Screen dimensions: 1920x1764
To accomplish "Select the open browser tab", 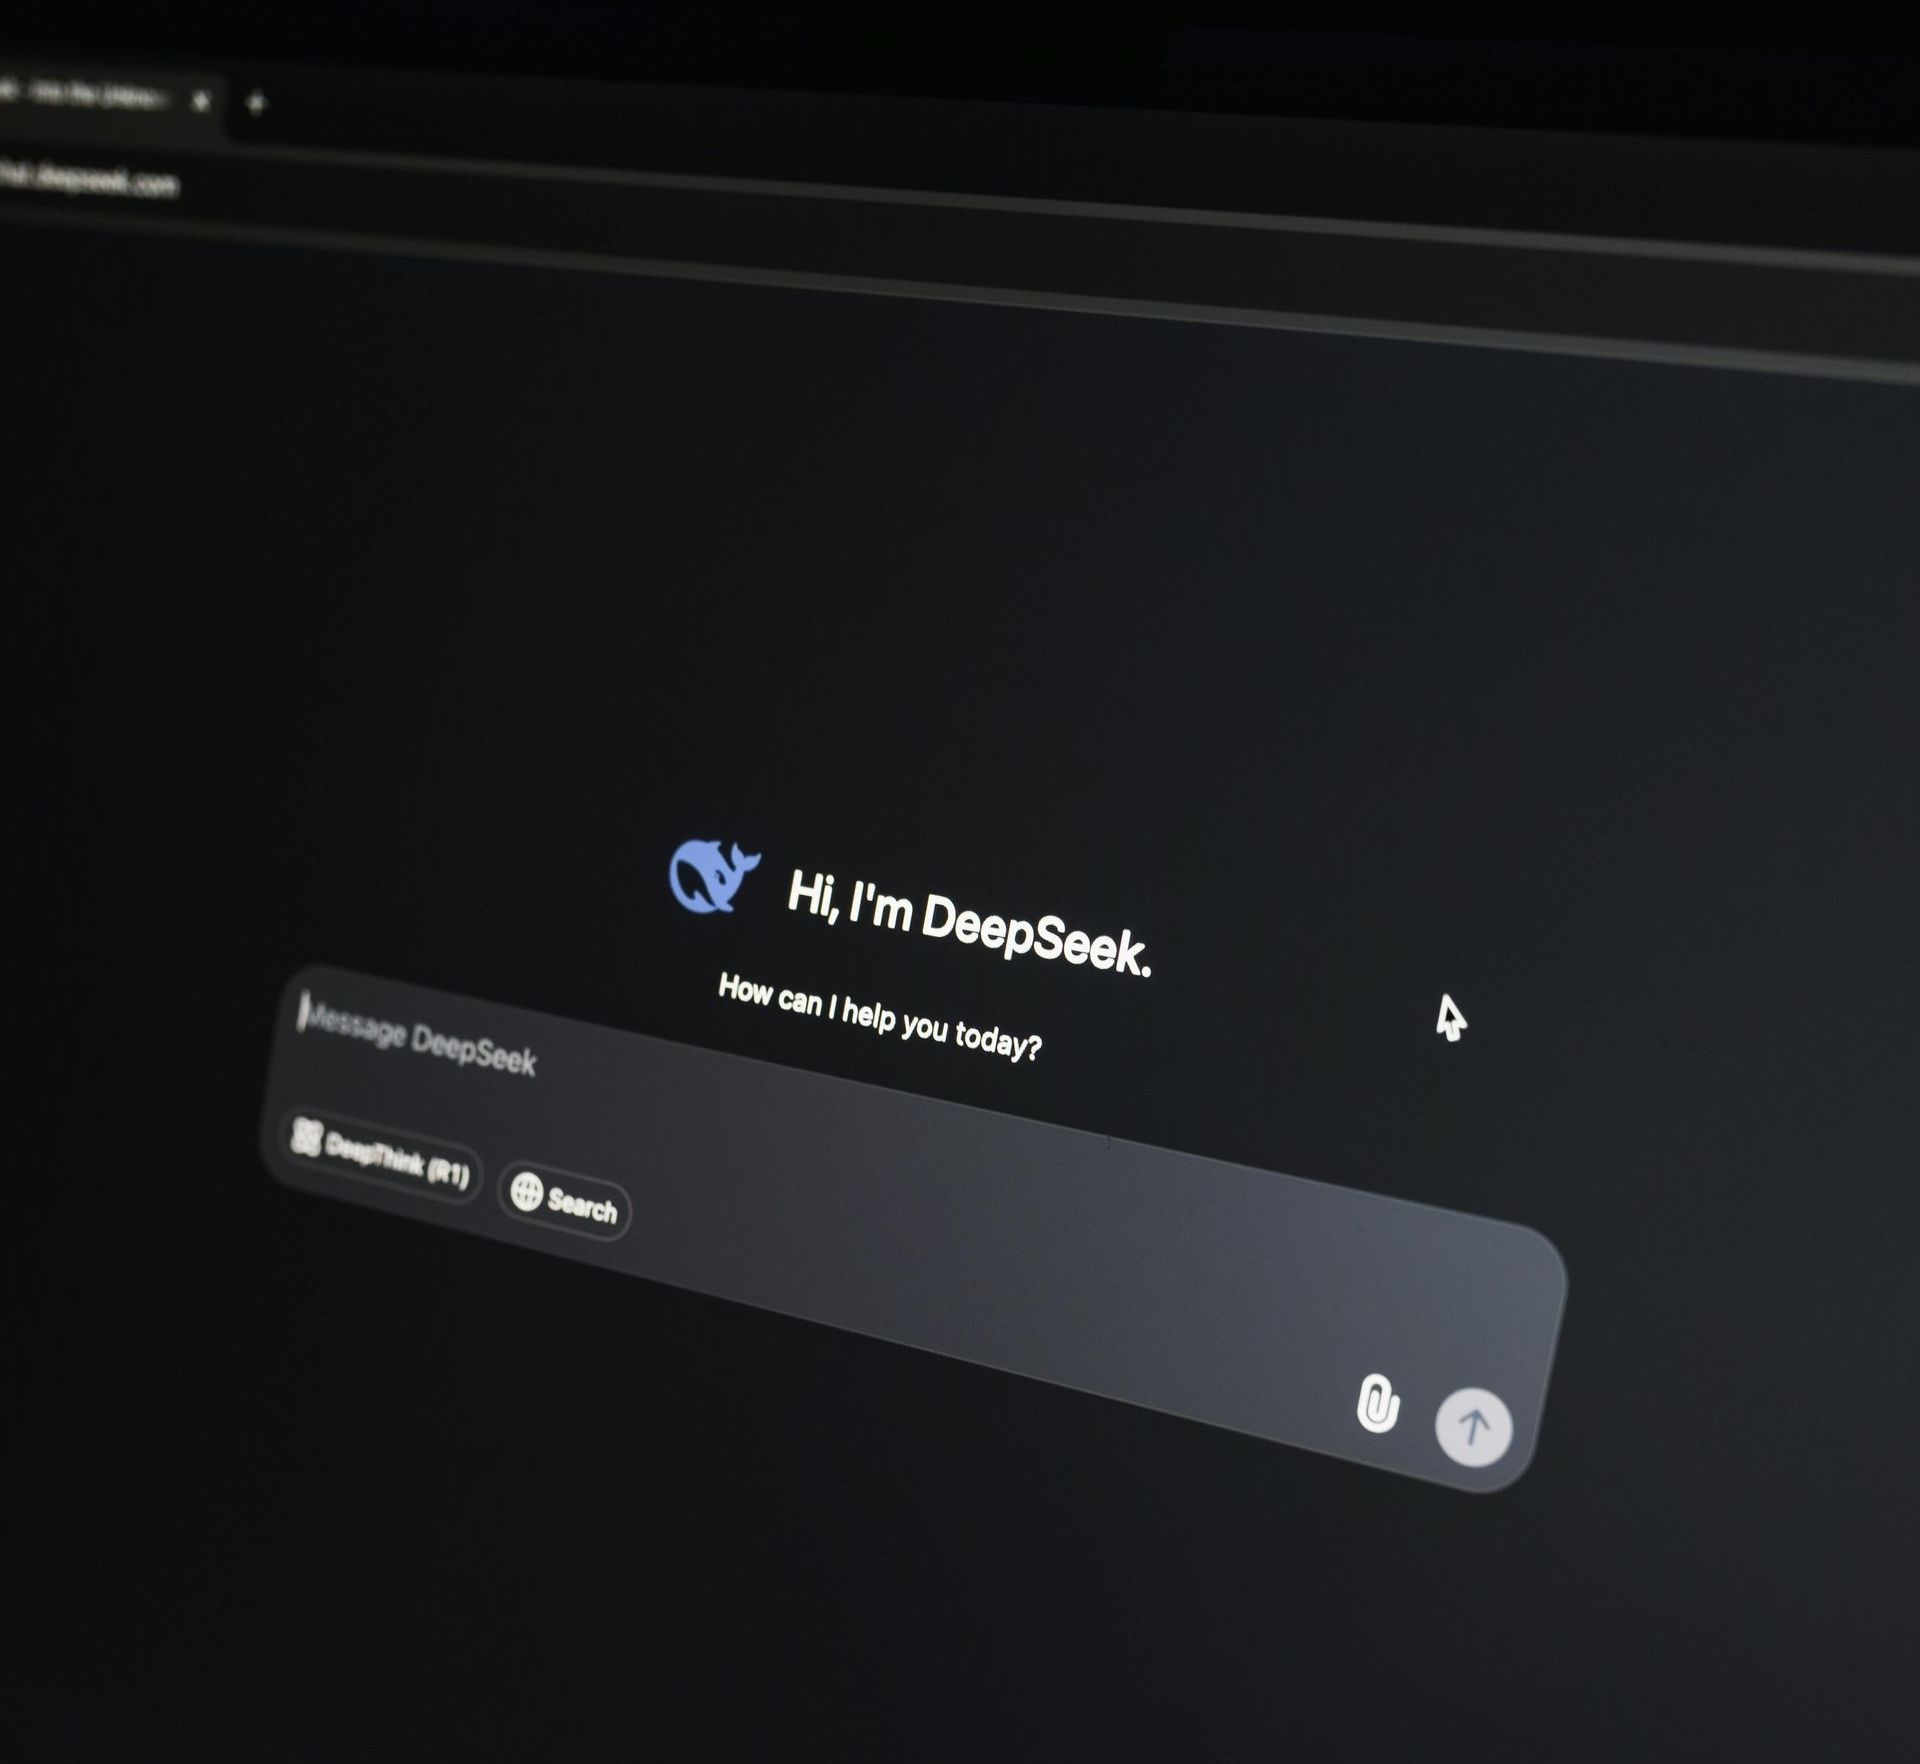I will pyautogui.click(x=108, y=98).
